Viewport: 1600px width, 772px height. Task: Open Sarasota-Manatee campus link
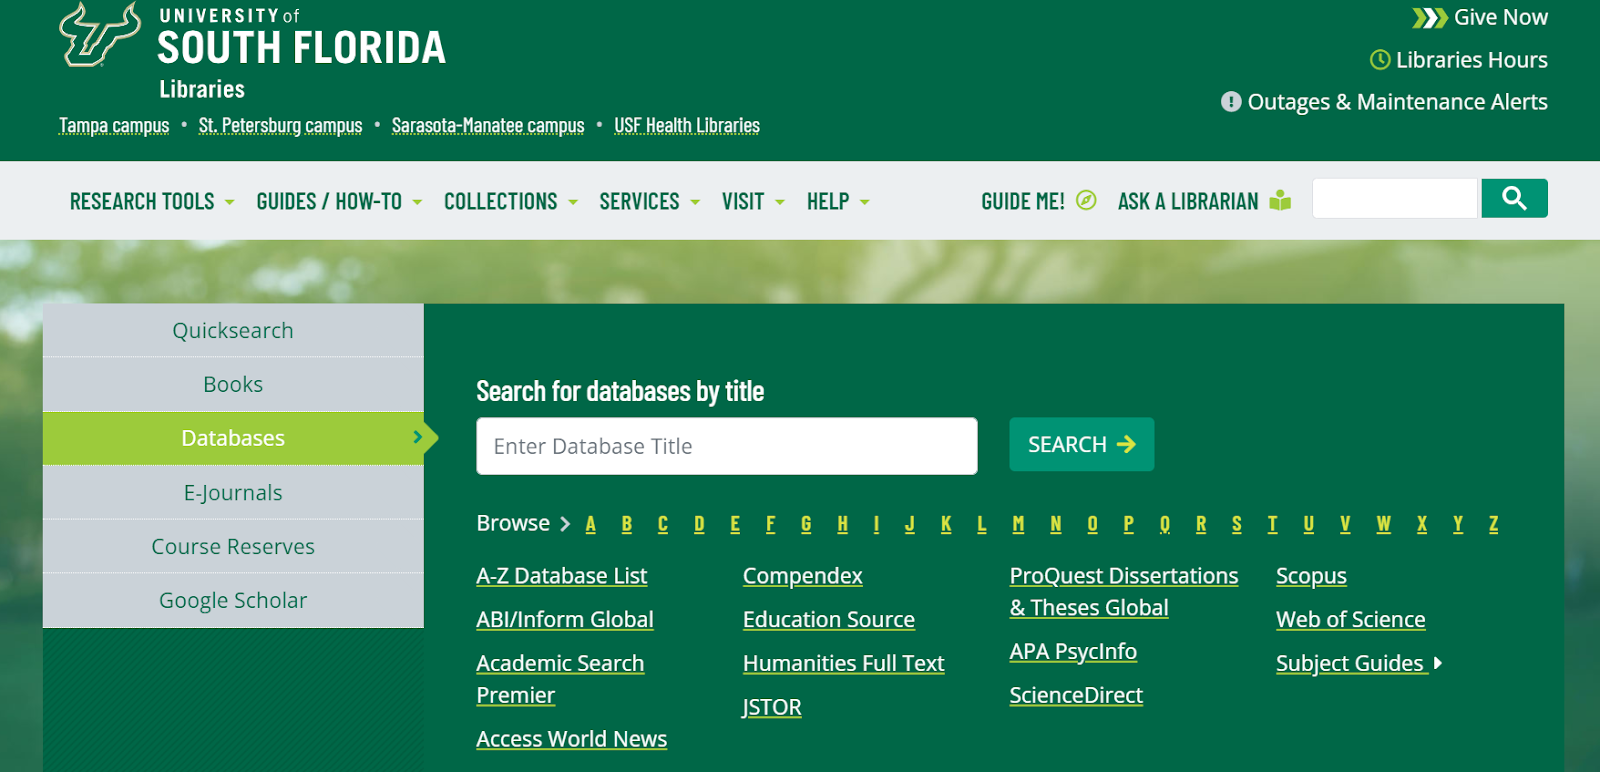click(x=488, y=125)
